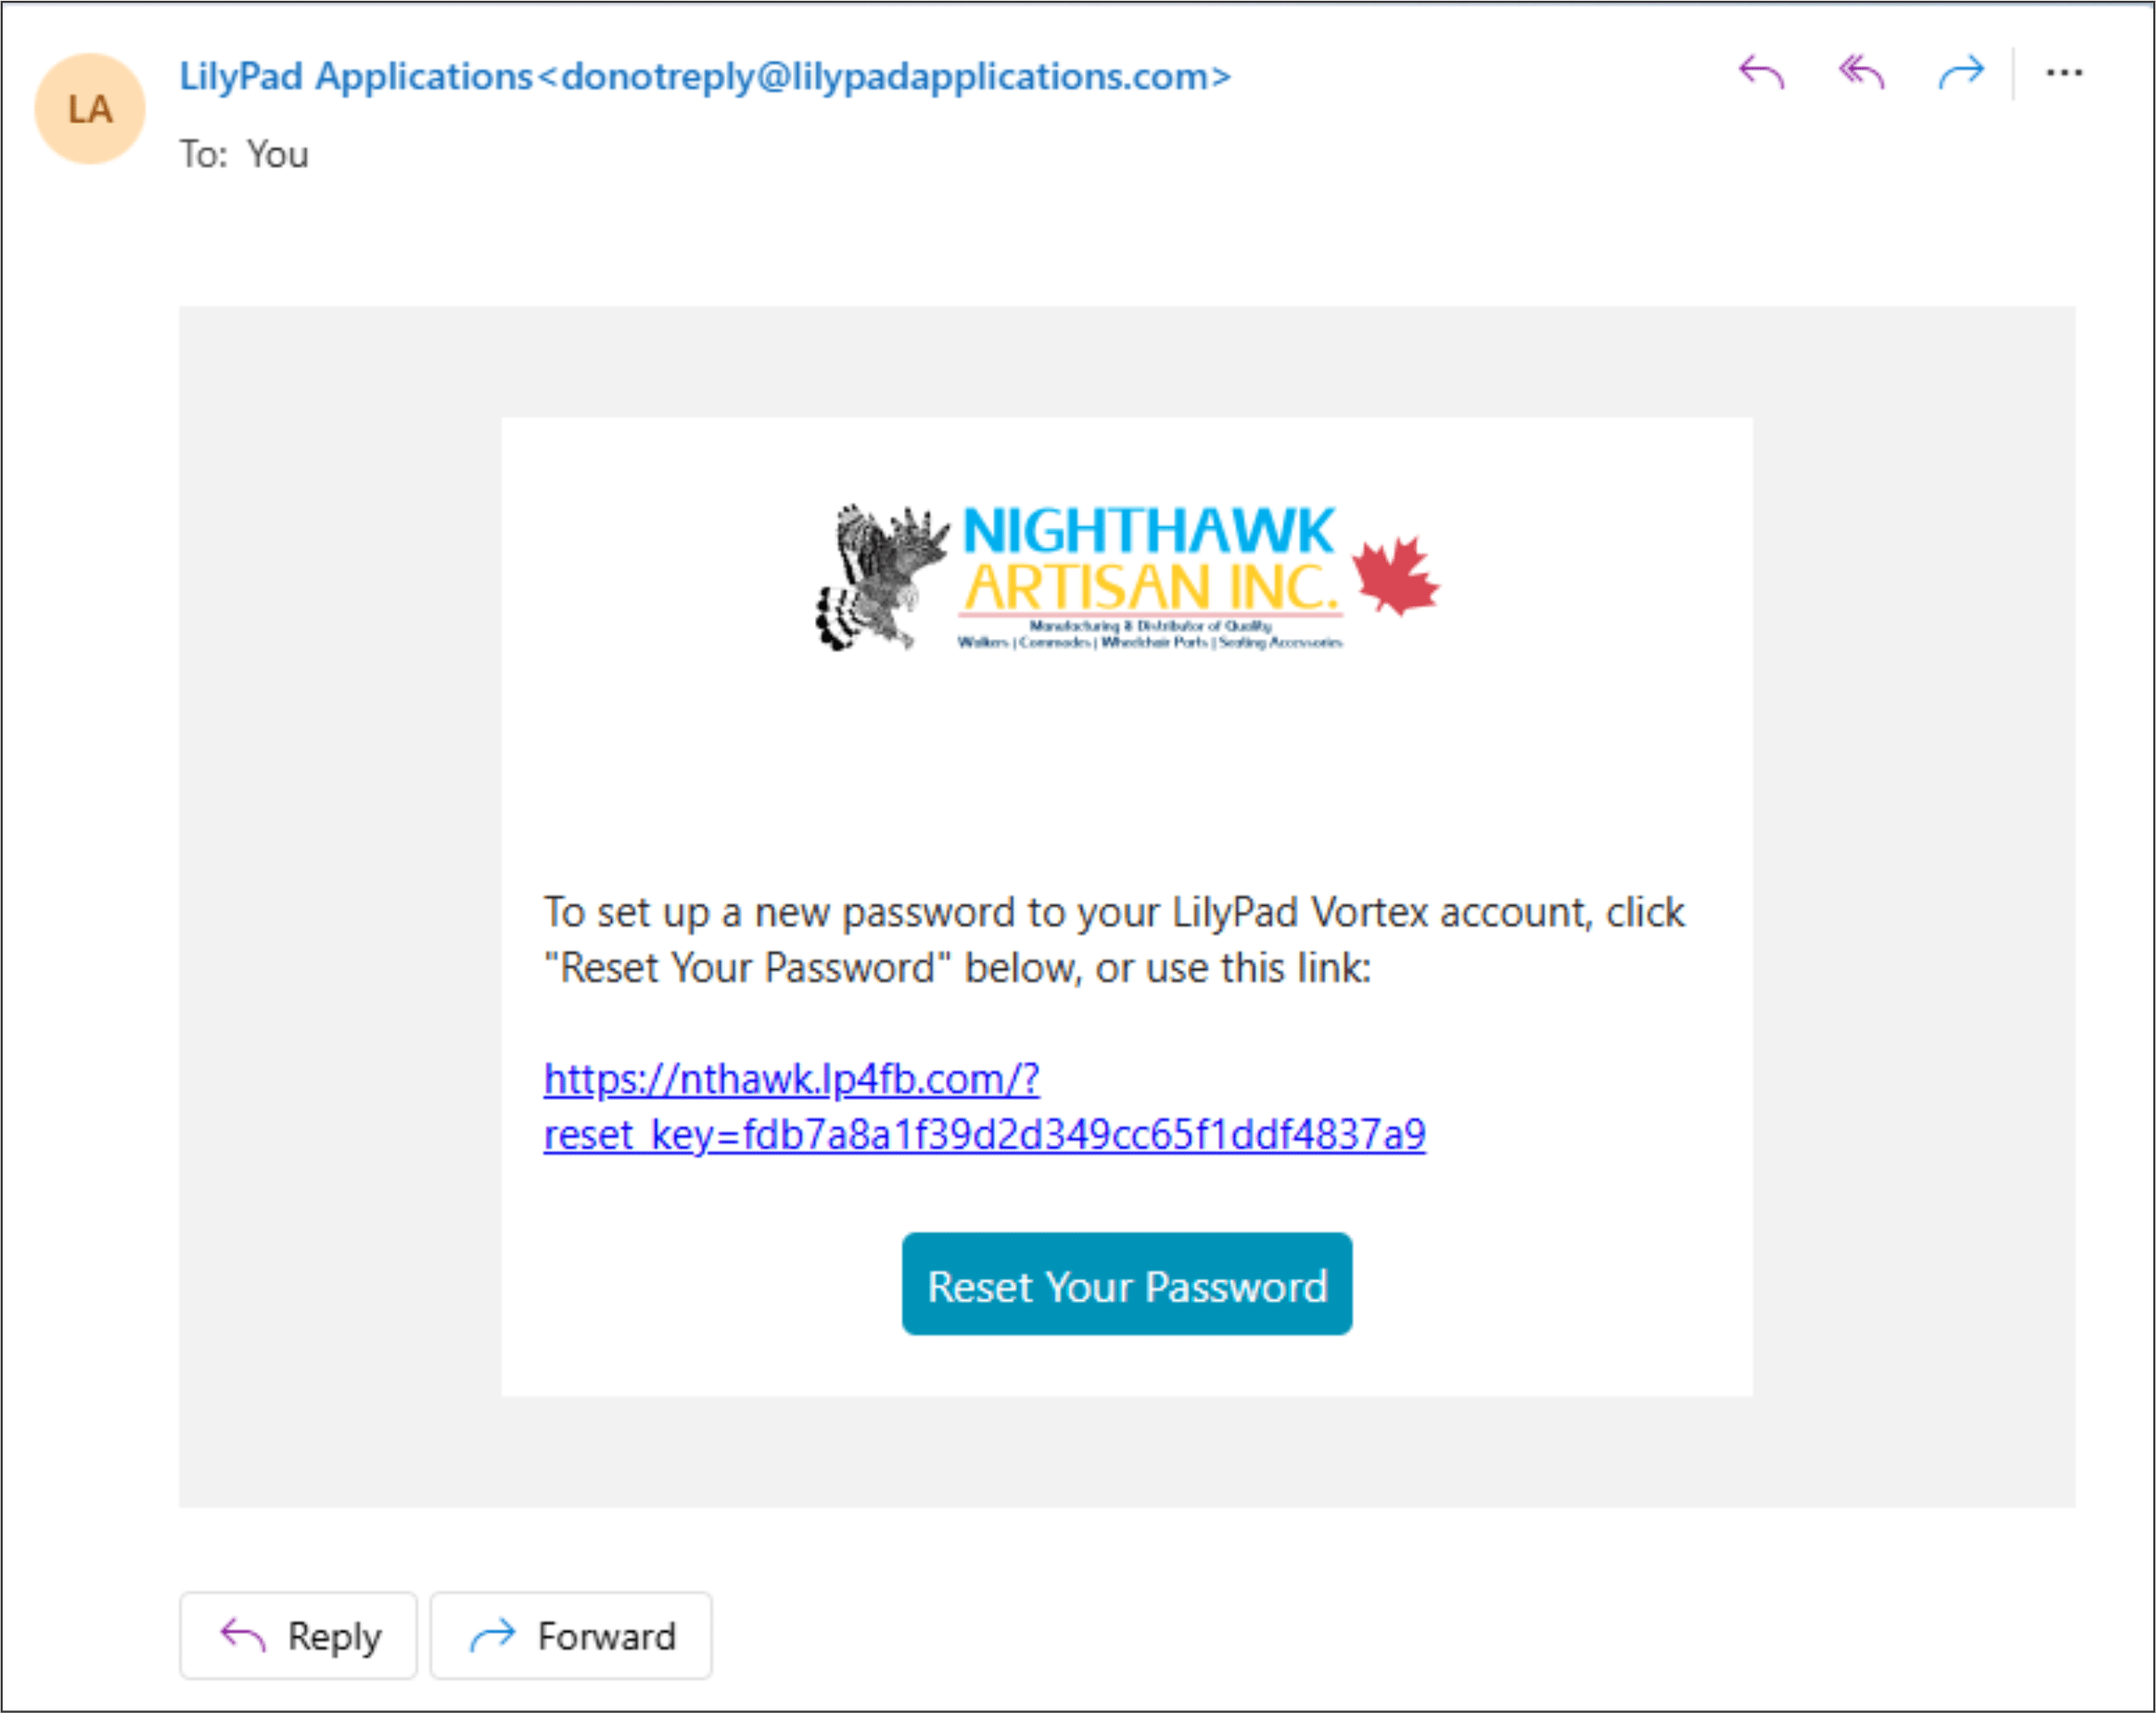Click the arrow icon inside bottom Reply button
Image resolution: width=2156 pixels, height=1713 pixels.
click(242, 1635)
